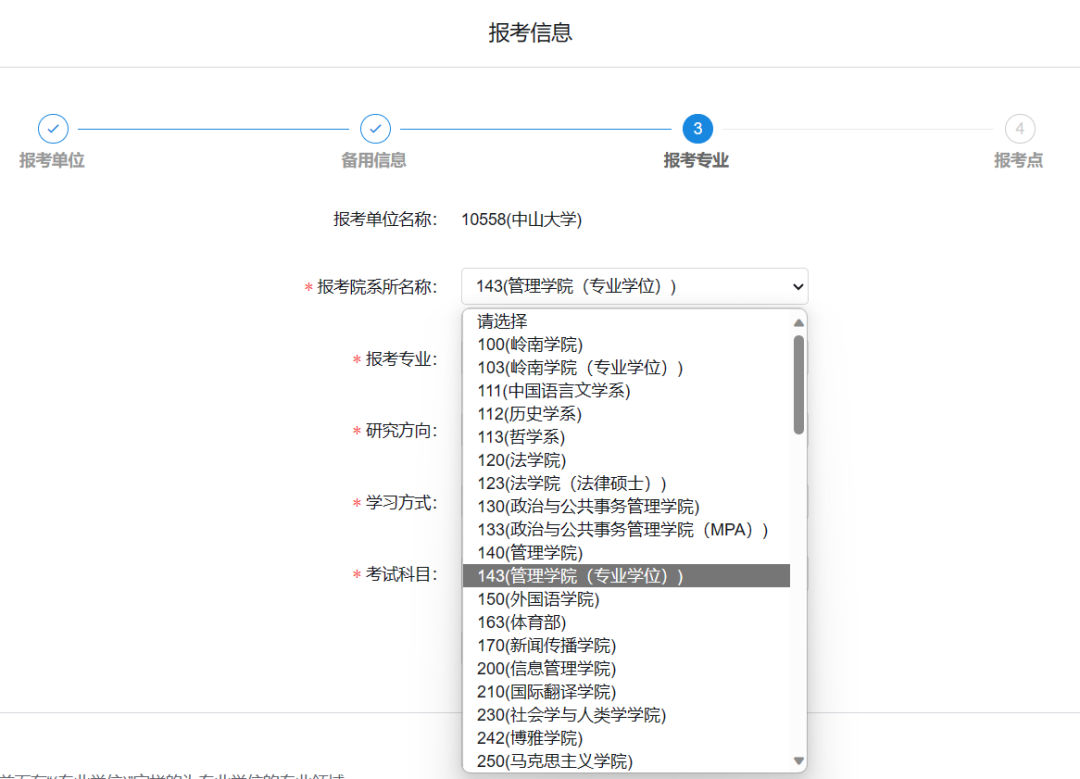Click the dropdown list scroll up arrow
This screenshot has width=1080, height=779.
[798, 323]
